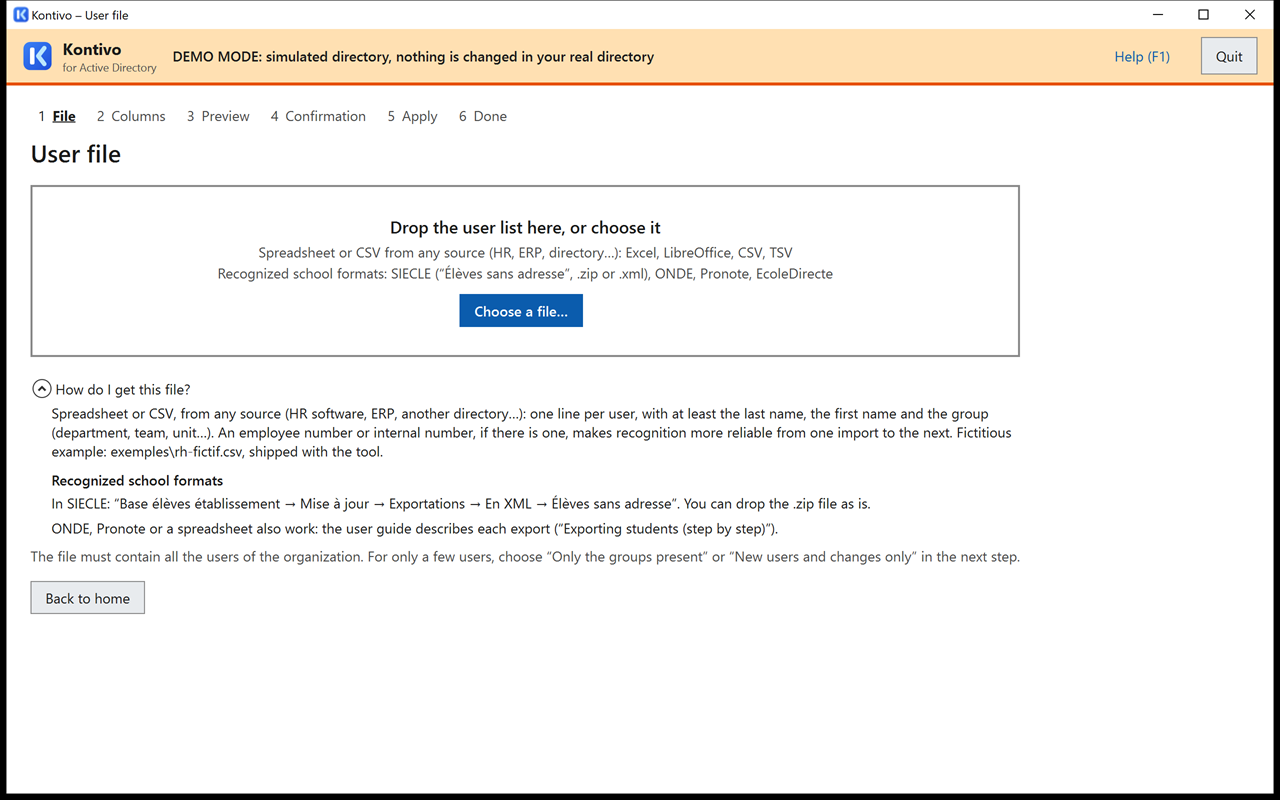The width and height of the screenshot is (1280, 800).
Task: Maximize the Kontivo window
Action: 1204,15
